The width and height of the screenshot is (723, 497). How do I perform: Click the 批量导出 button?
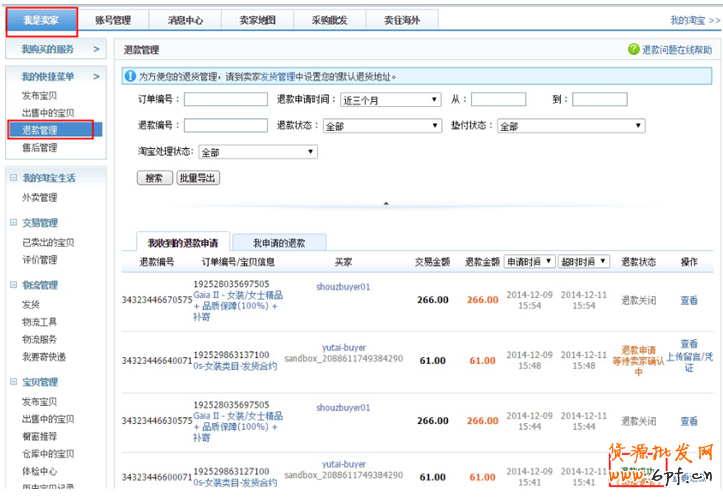[x=197, y=178]
